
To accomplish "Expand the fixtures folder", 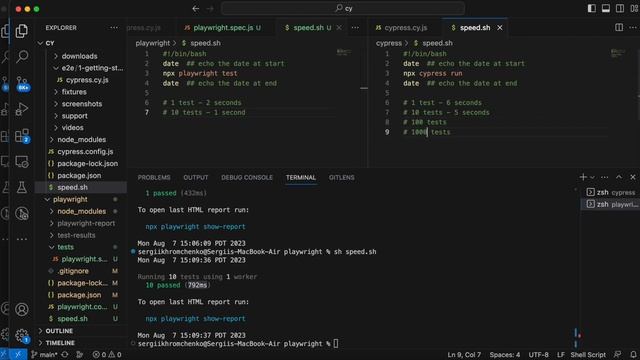I will pos(81,92).
